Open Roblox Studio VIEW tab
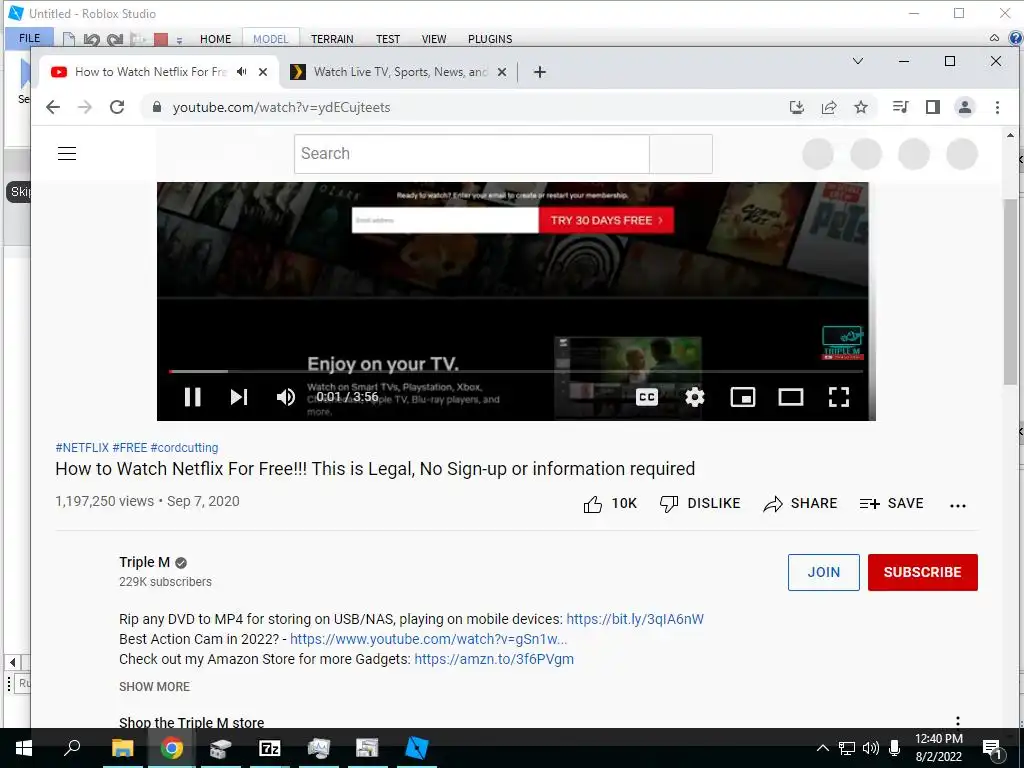 (434, 39)
